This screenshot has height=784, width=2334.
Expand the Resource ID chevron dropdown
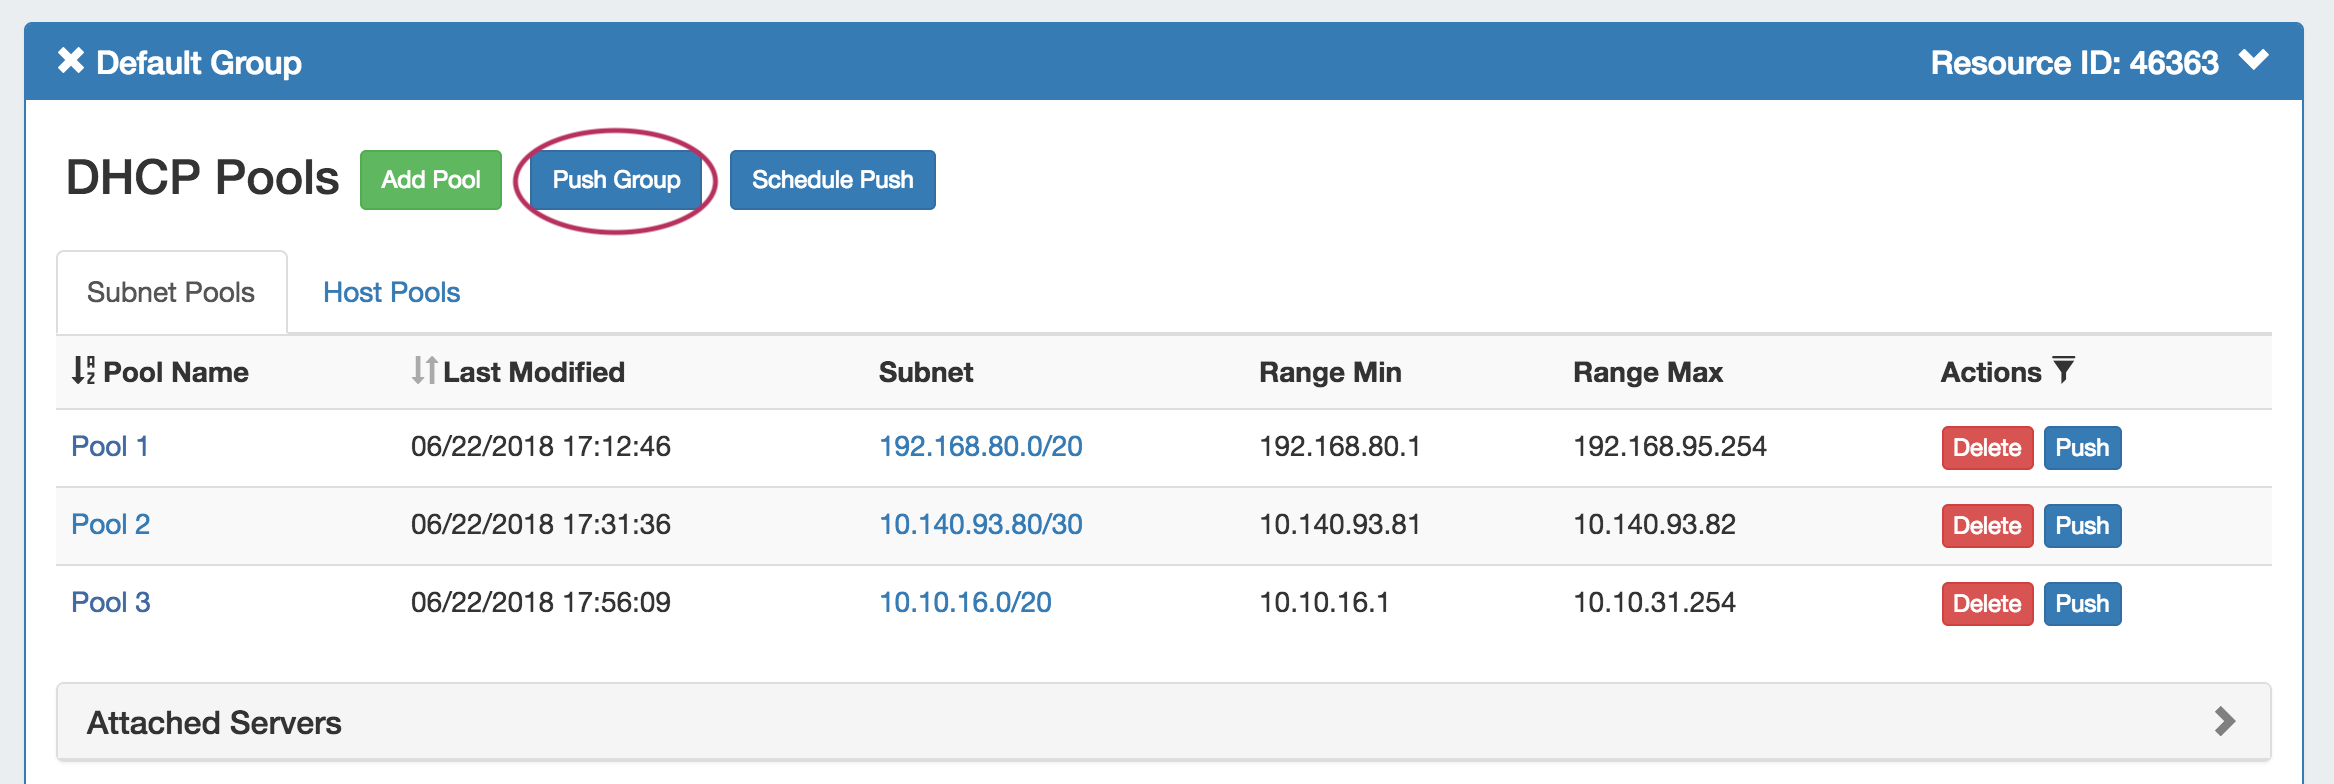coord(2253,61)
